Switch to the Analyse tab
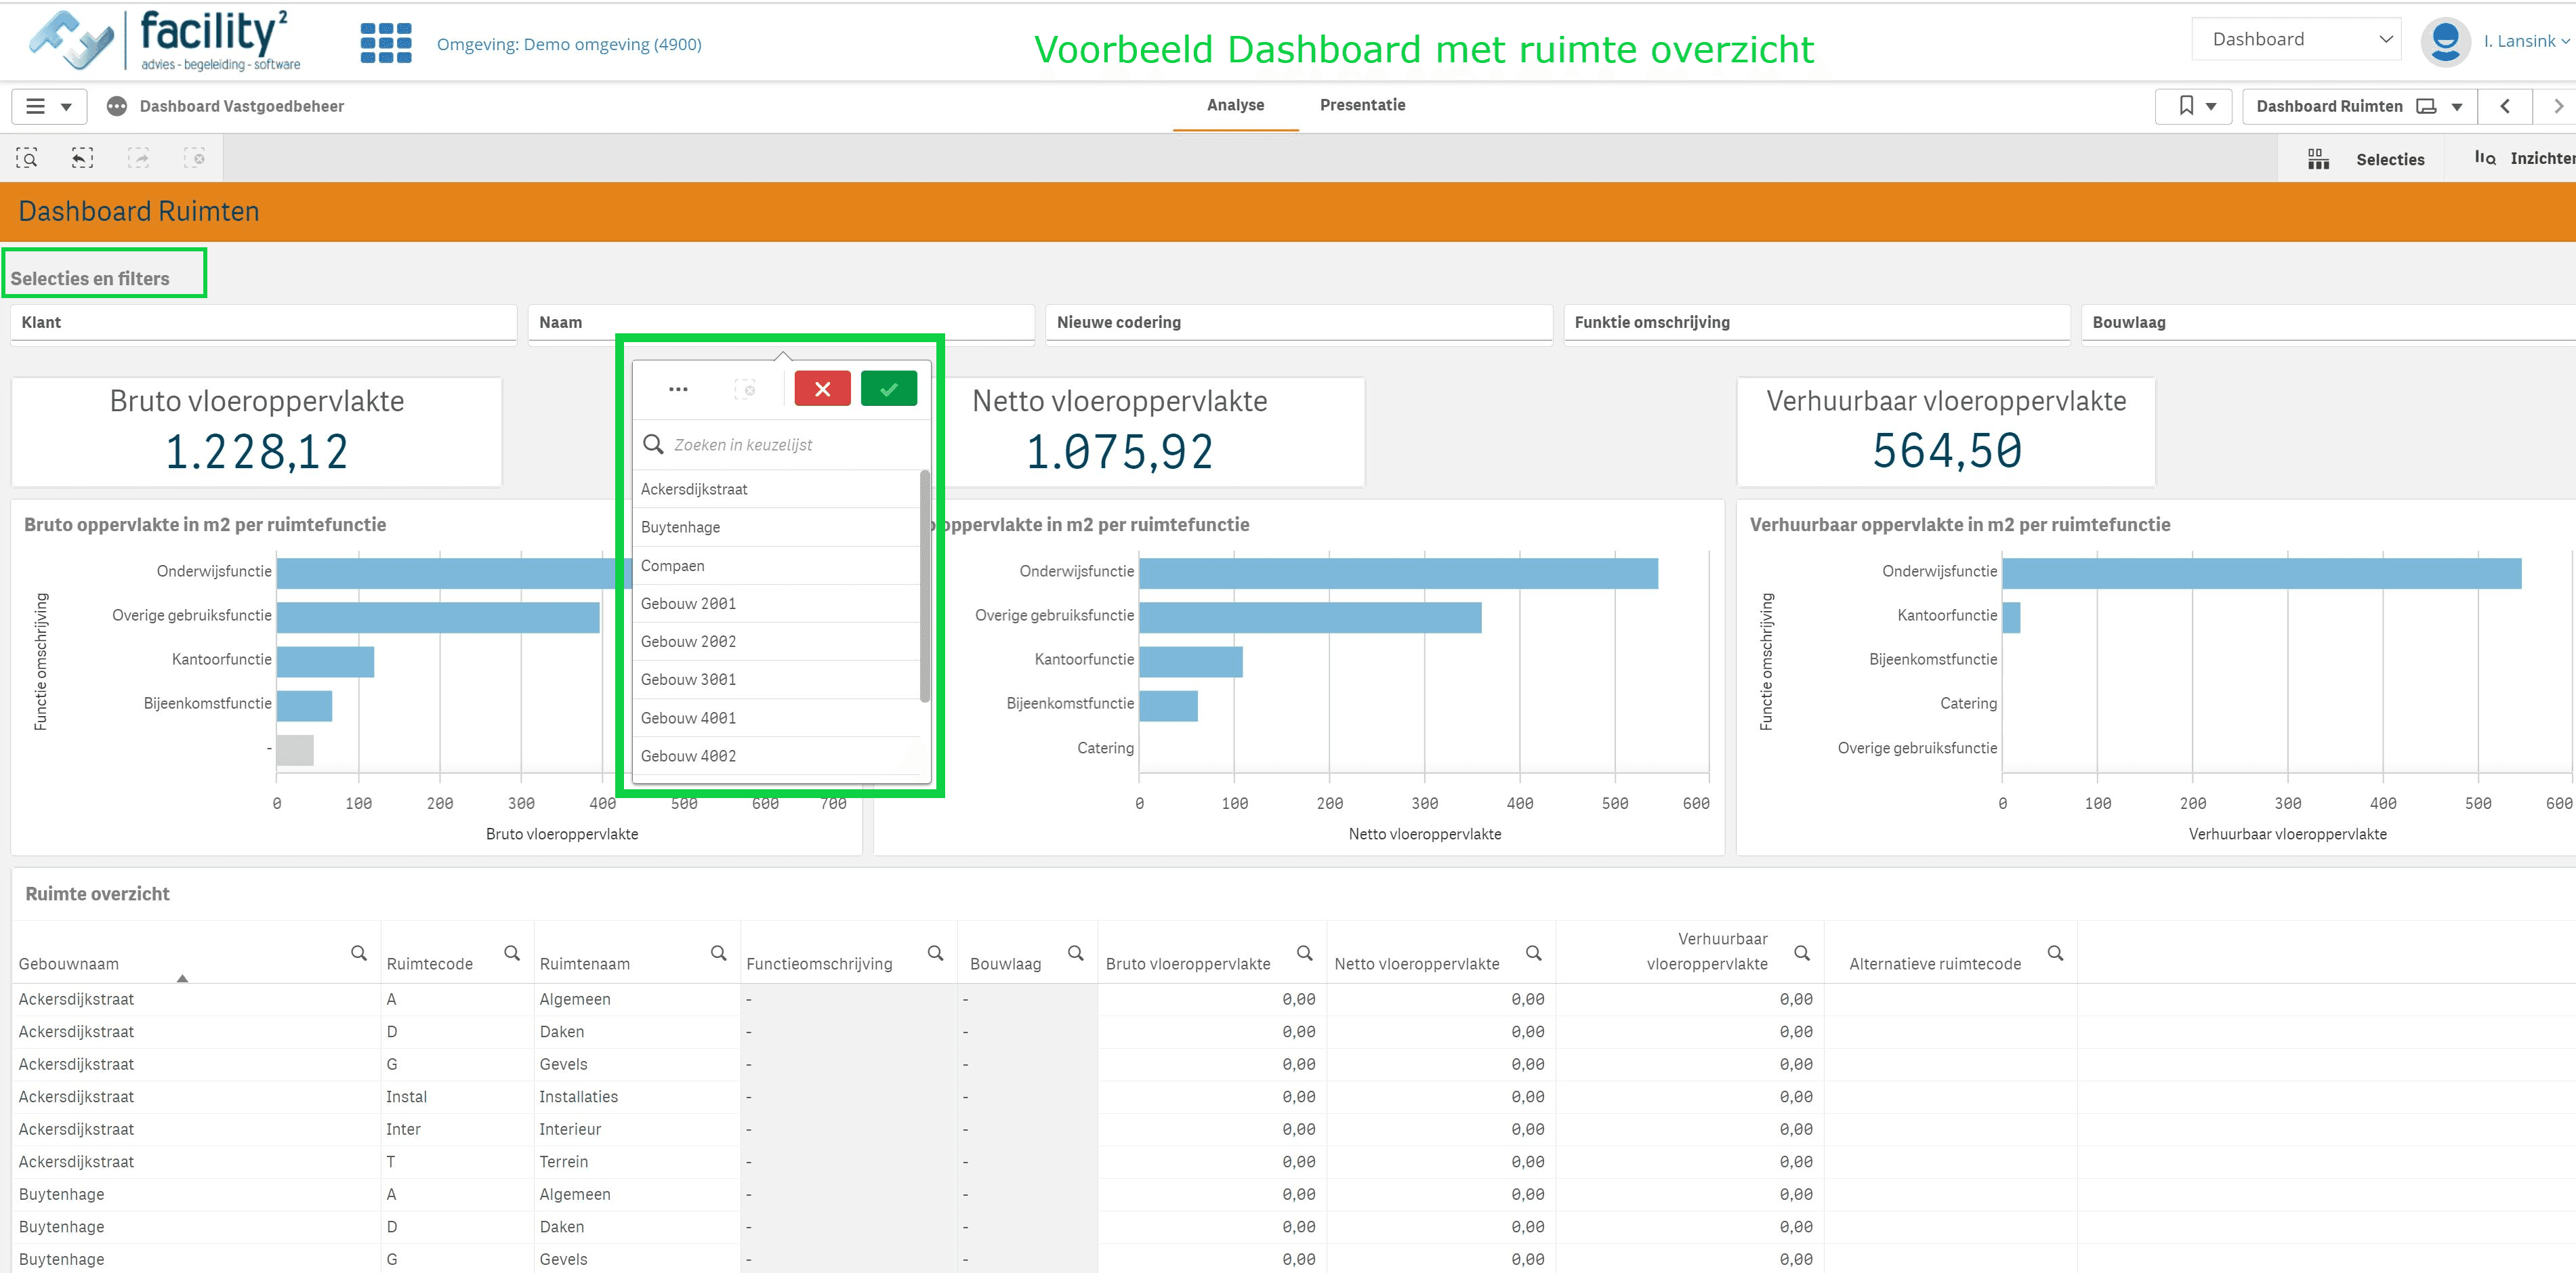Viewport: 2576px width, 1273px height. click(1235, 105)
